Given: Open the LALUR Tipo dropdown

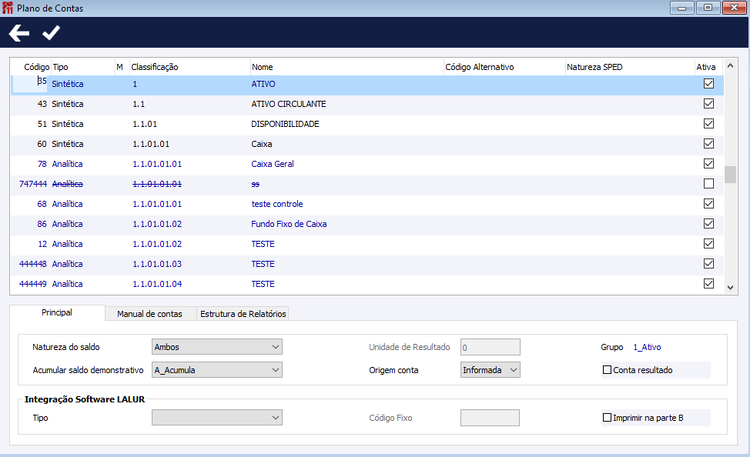Looking at the screenshot, I should pyautogui.click(x=217, y=418).
